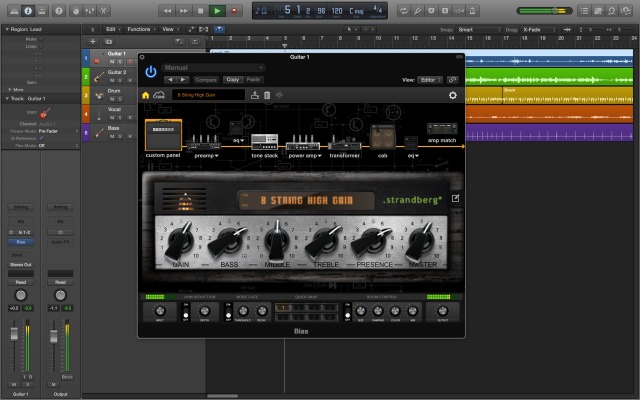640x400 pixels.
Task: Open Quick Help question mark
Action: tap(59, 11)
